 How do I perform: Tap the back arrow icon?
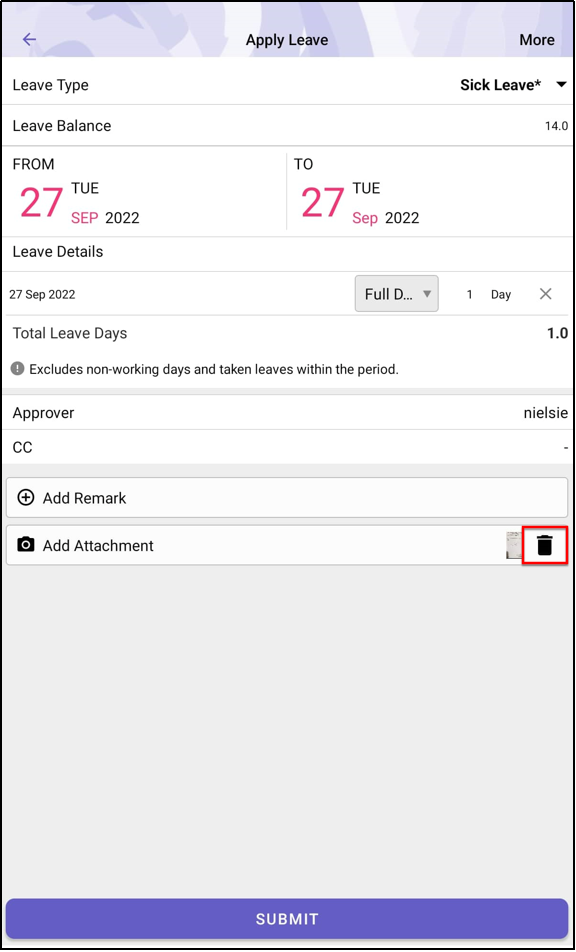pyautogui.click(x=29, y=39)
